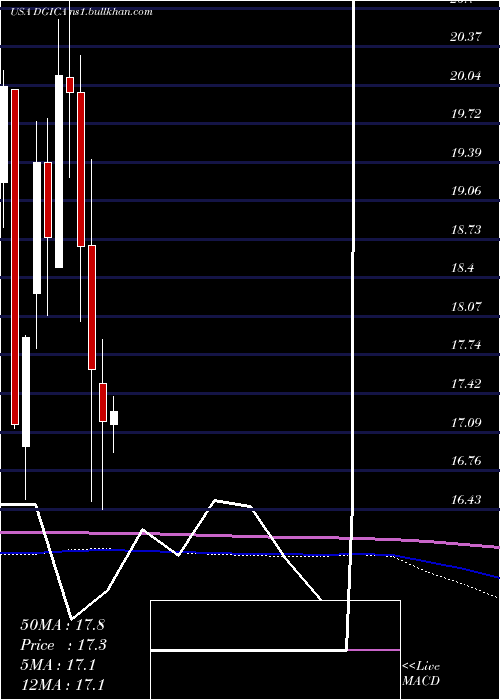Click the 17.42 price axis label
The image size is (500, 700).
(x=466, y=383)
